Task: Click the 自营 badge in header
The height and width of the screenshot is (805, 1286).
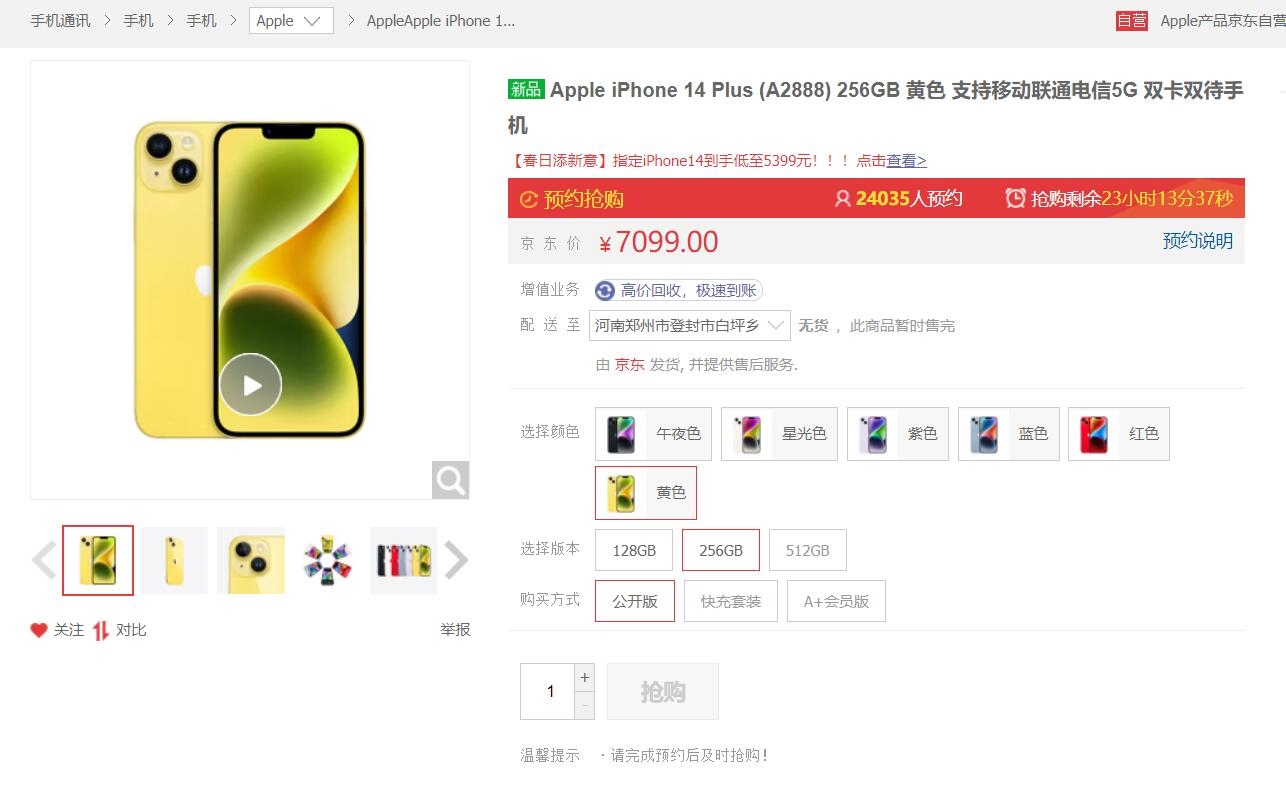Action: (1132, 20)
